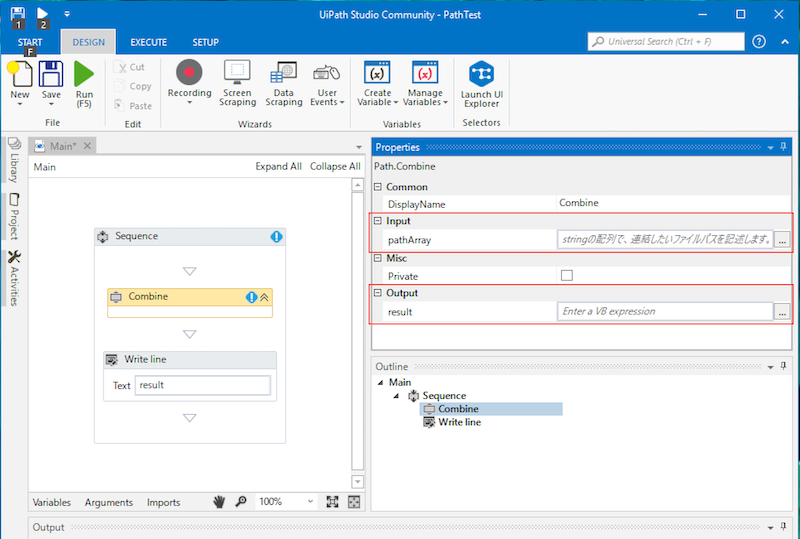Collapse the Sequence node in Outline
Image resolution: width=800 pixels, height=539 pixels.
pos(396,396)
